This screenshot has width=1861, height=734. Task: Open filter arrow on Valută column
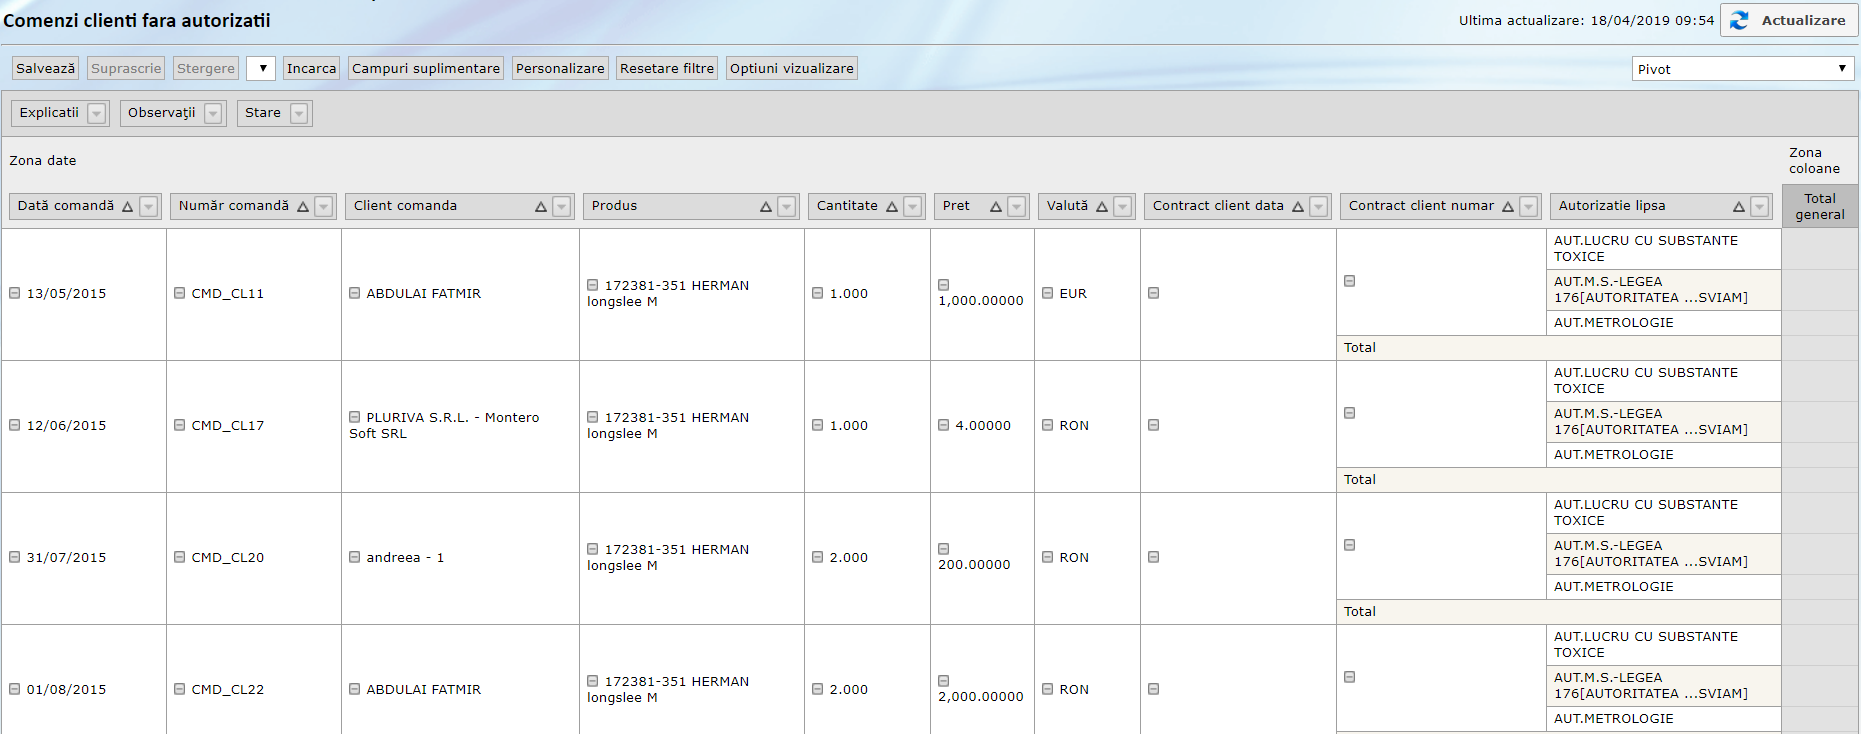click(1123, 207)
